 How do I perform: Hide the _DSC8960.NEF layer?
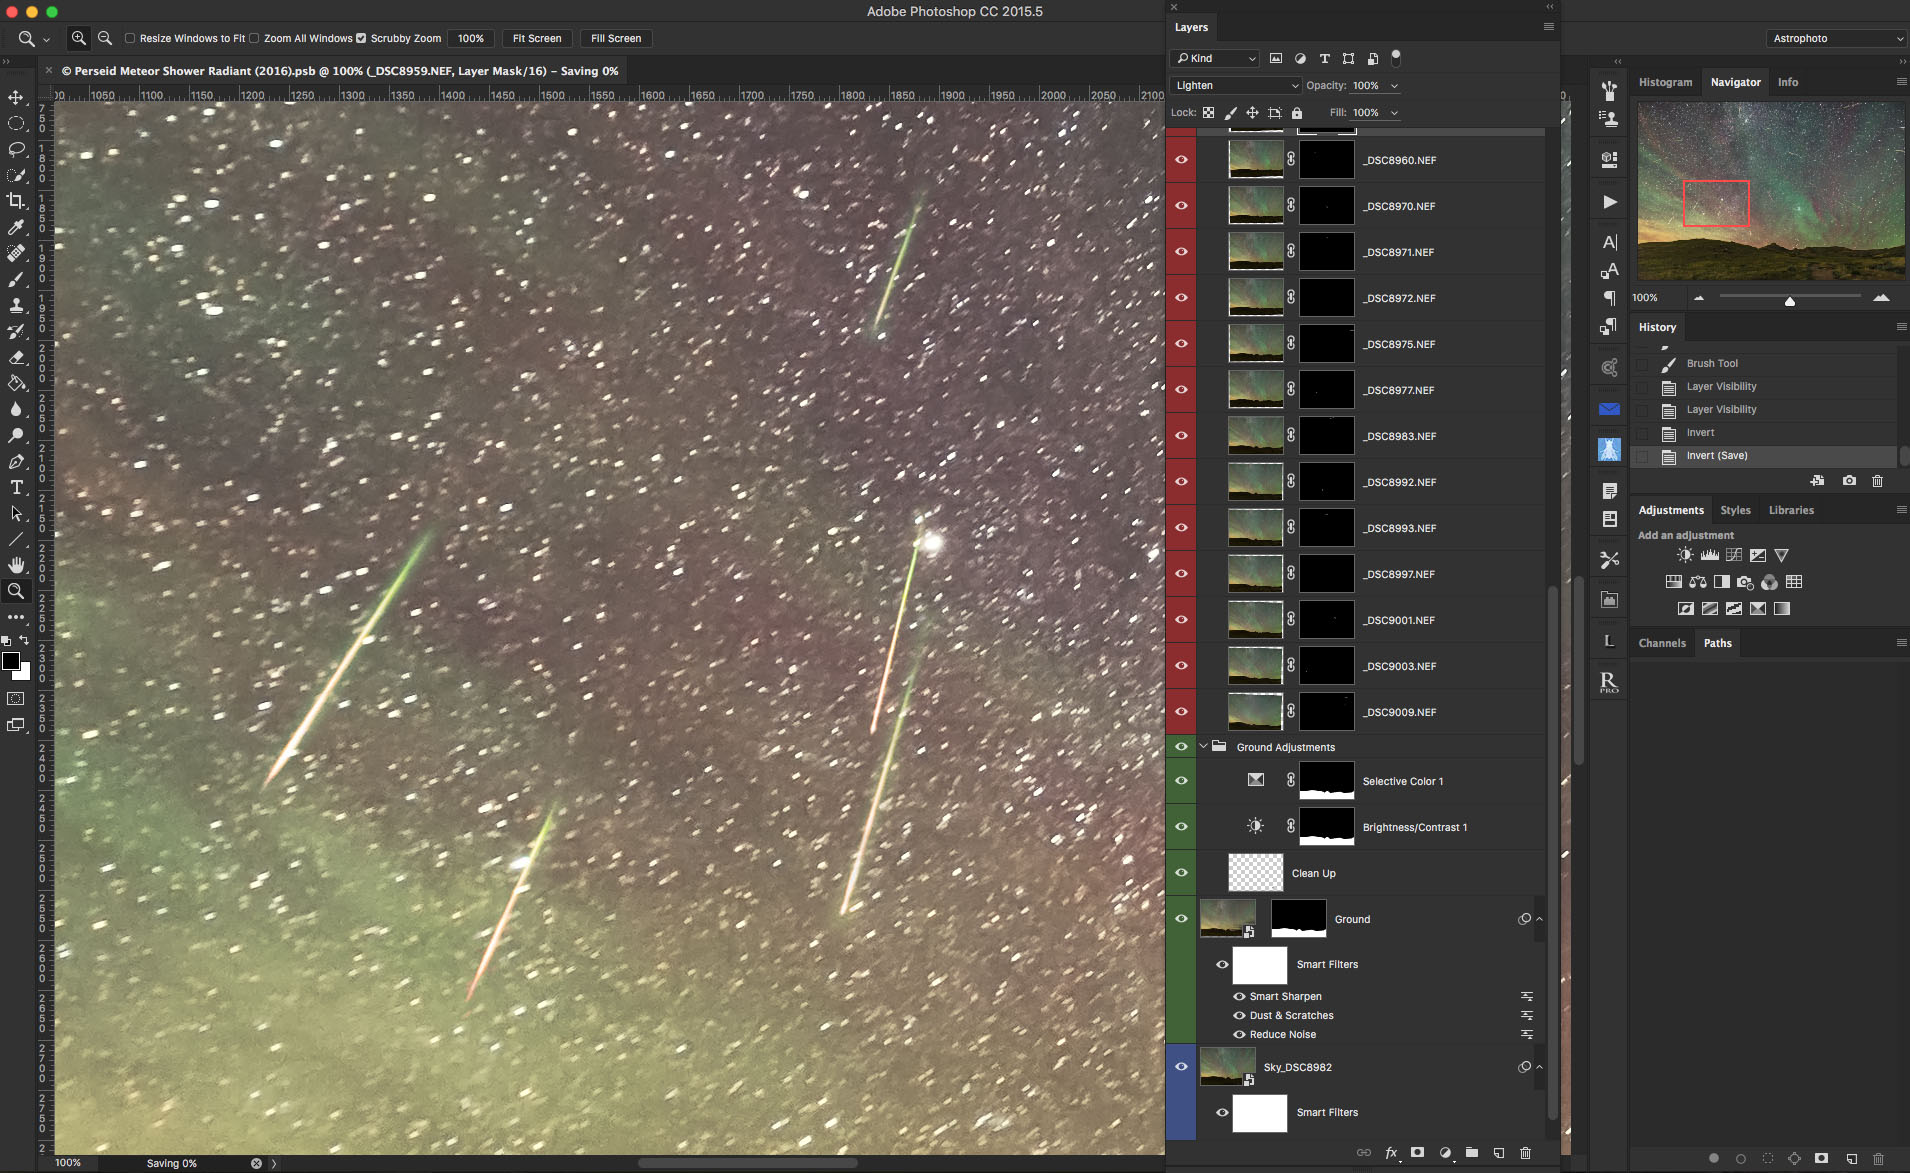(x=1181, y=160)
